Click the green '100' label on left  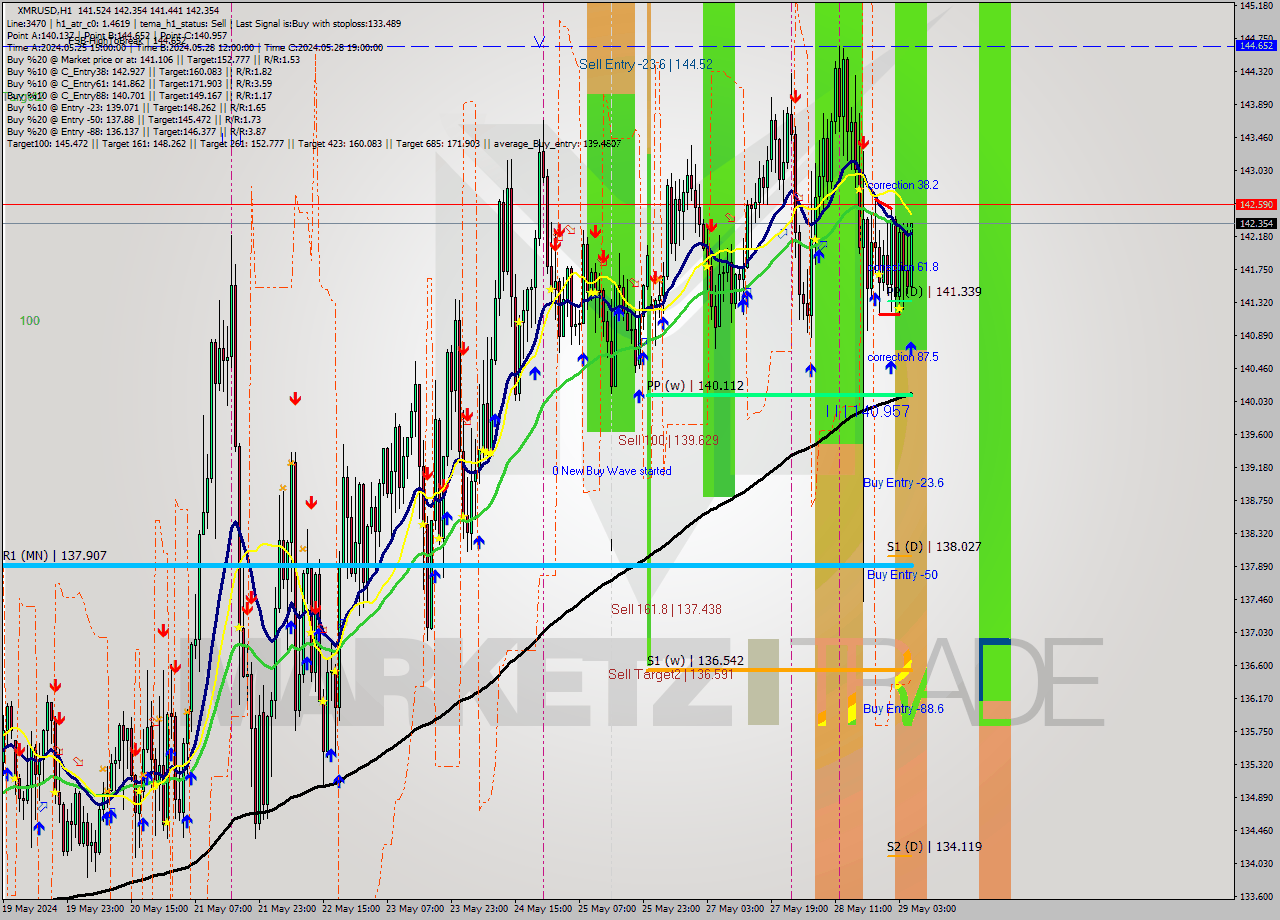click(x=30, y=321)
